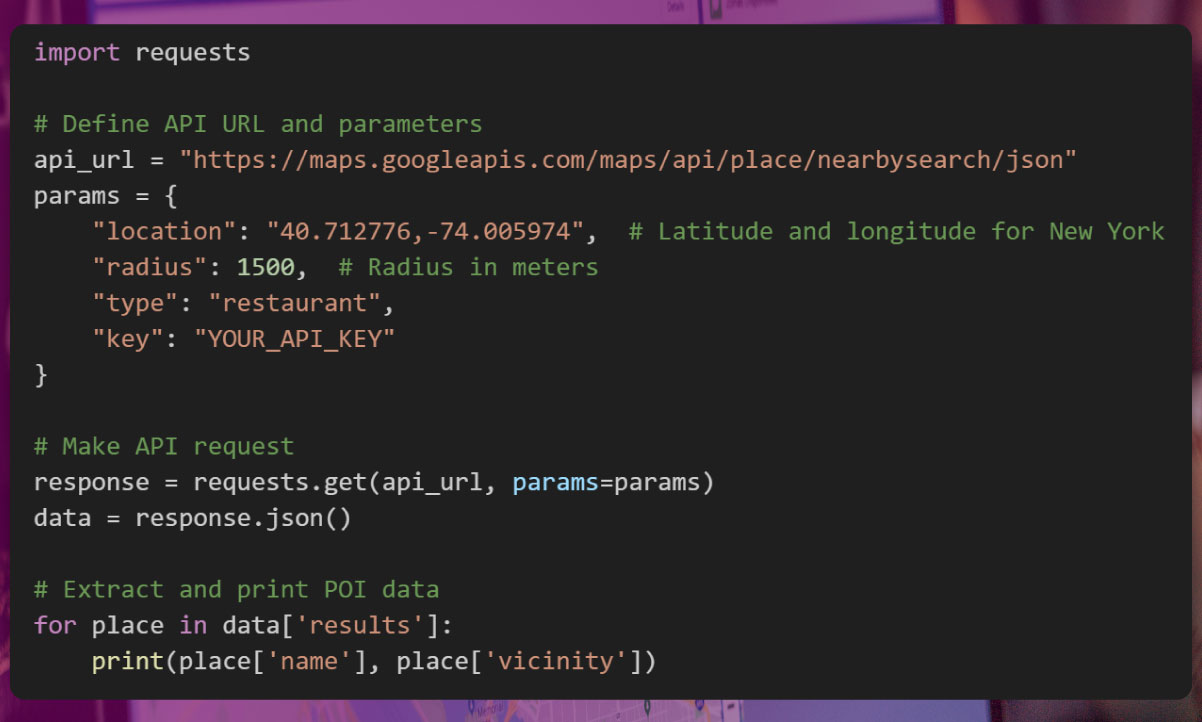Click the coordinates string "40.712776,-74.005974"

424,232
